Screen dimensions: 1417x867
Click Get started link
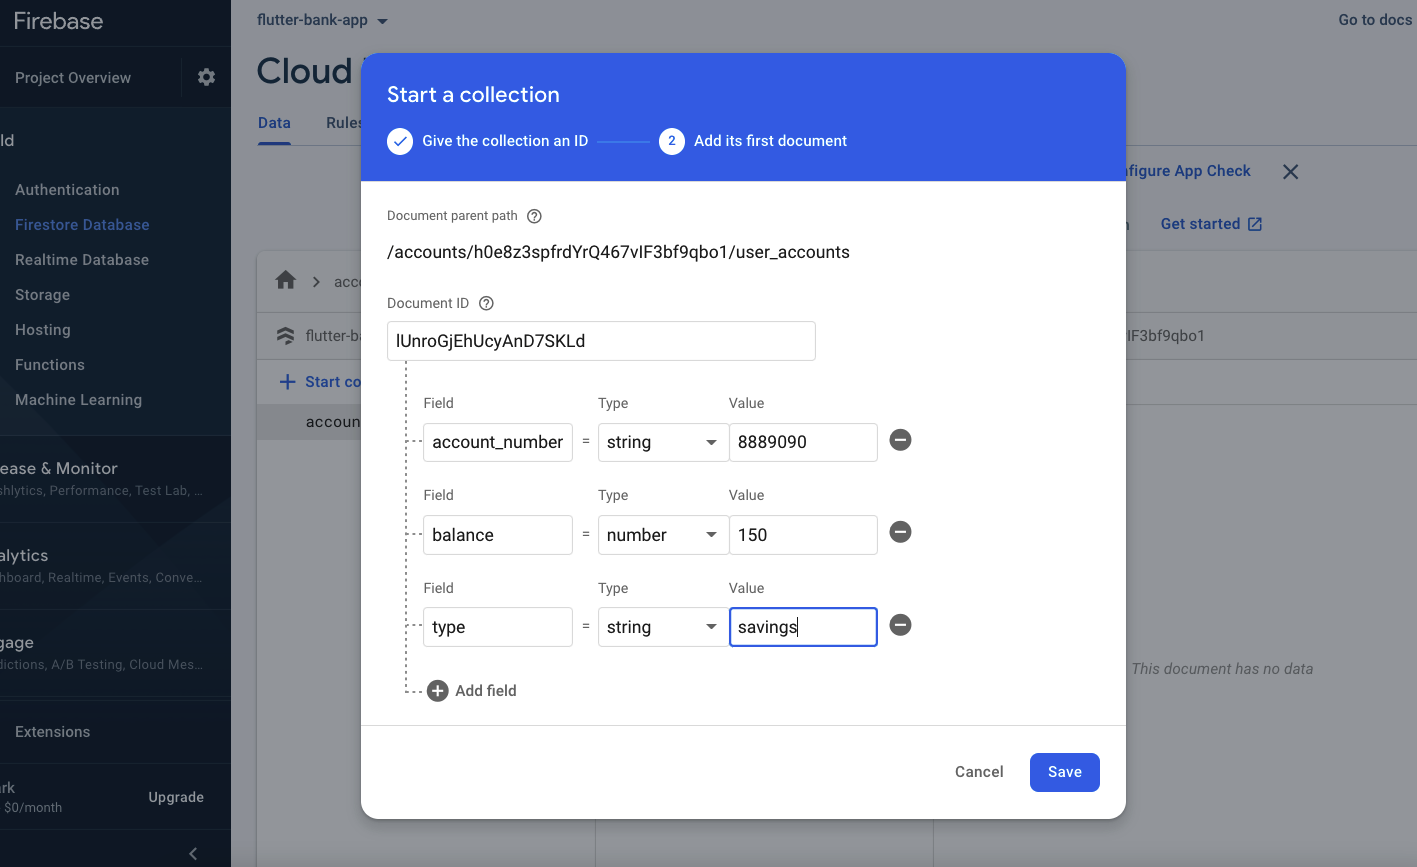1211,224
